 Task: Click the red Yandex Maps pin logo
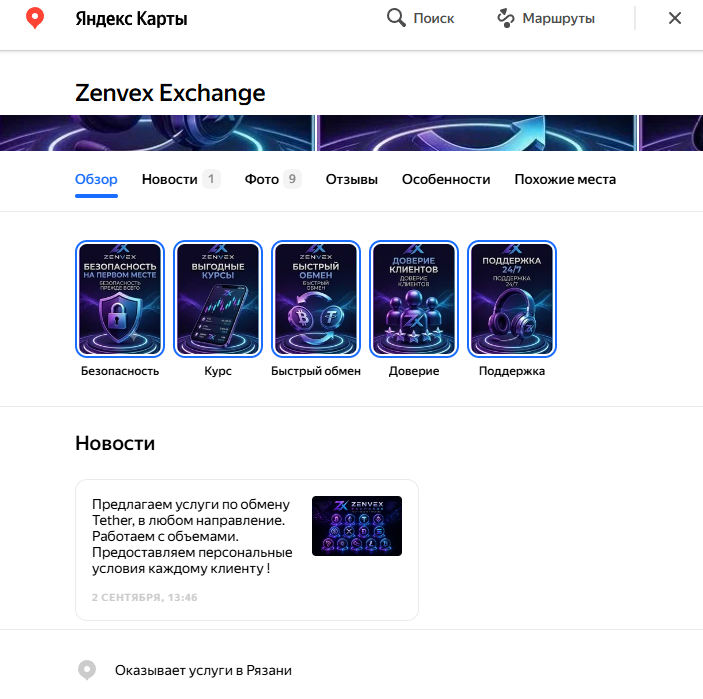coord(35,18)
